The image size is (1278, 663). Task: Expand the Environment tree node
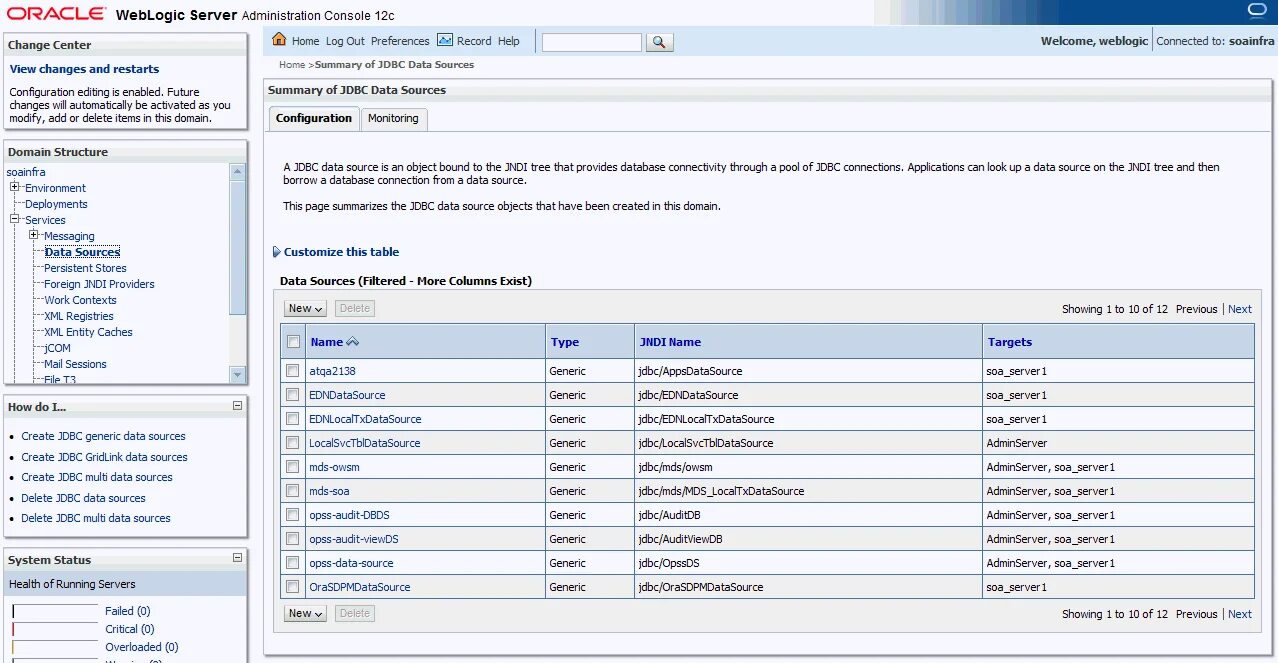15,188
